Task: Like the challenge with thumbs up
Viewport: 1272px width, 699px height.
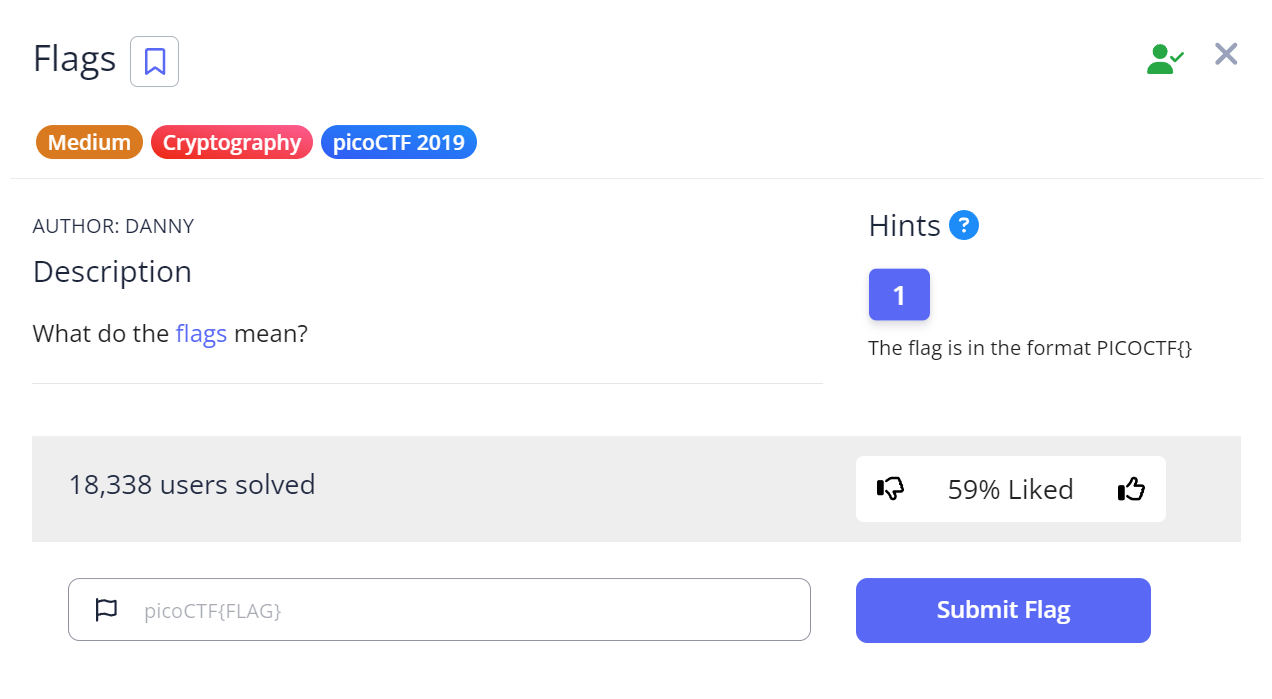Action: point(1131,489)
